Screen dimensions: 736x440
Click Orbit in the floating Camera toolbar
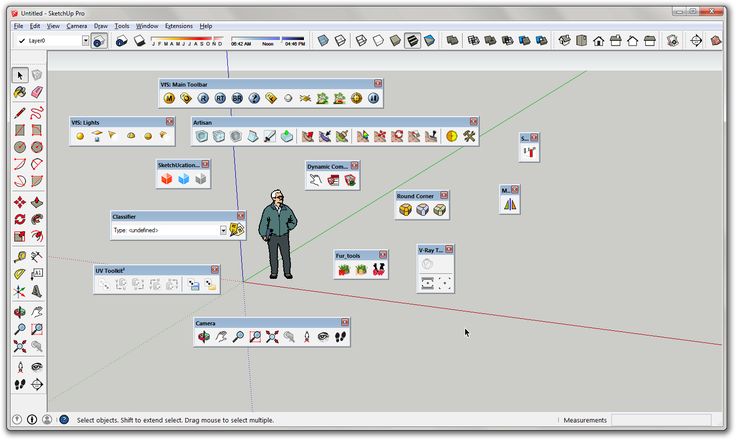click(204, 337)
